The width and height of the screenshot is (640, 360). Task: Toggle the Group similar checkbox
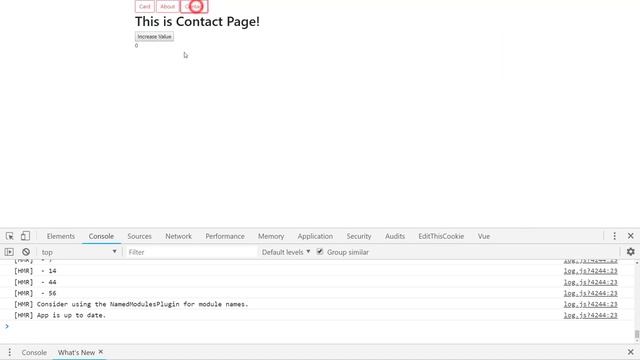coord(320,251)
